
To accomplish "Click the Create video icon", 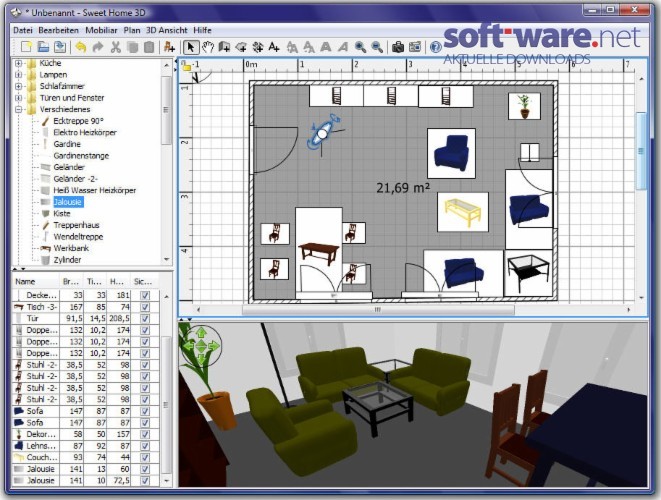I will click(415, 47).
